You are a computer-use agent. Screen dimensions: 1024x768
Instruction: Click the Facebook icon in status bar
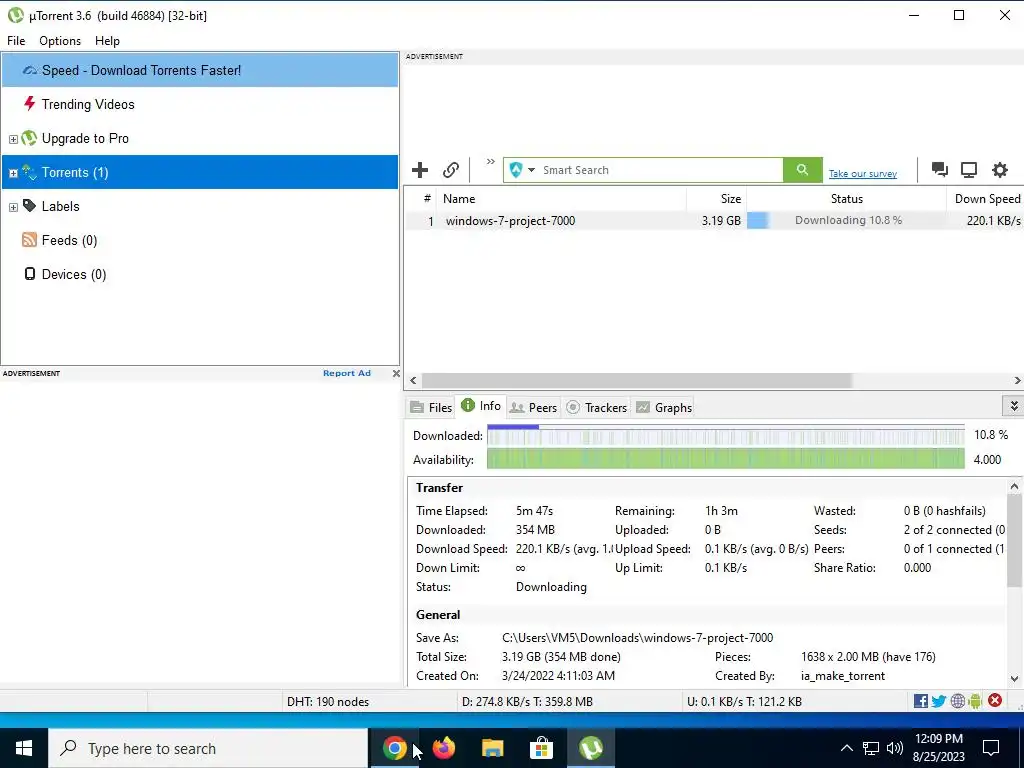[x=921, y=701]
